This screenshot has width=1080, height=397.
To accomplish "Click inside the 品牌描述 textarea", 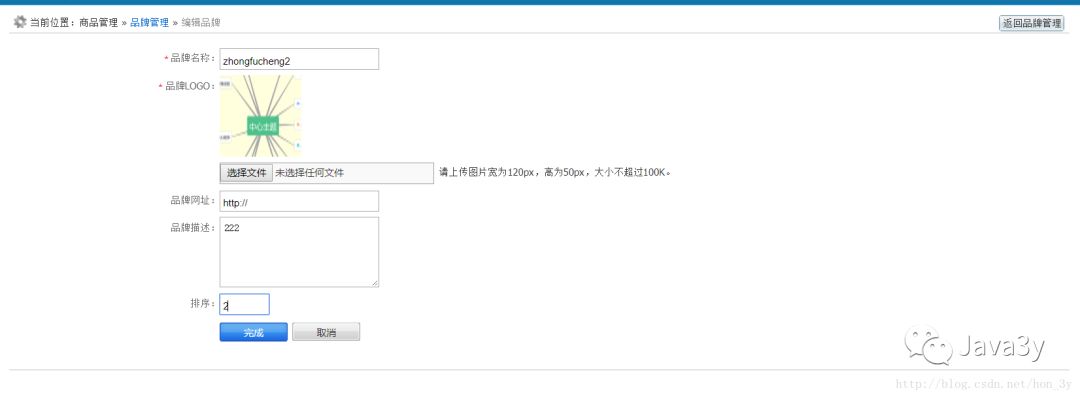I will [x=299, y=252].
